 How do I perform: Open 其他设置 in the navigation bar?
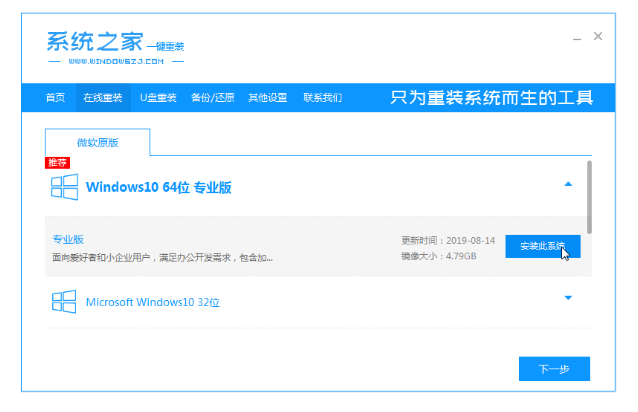[x=268, y=98]
